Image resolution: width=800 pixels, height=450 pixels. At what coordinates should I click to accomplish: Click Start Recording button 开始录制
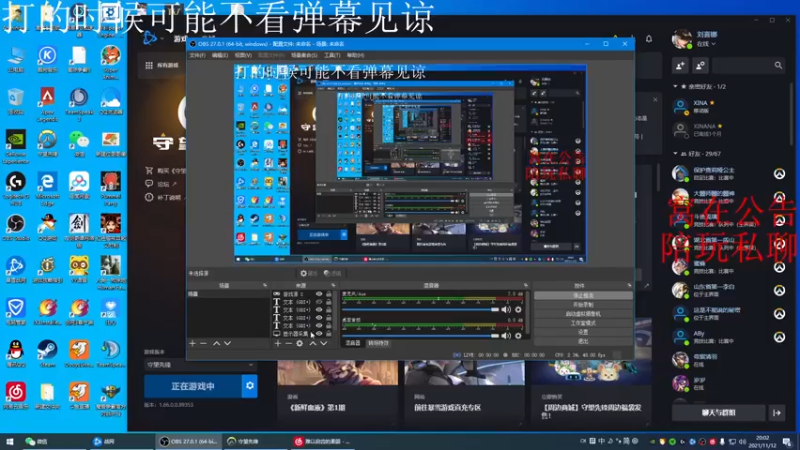pyautogui.click(x=583, y=305)
